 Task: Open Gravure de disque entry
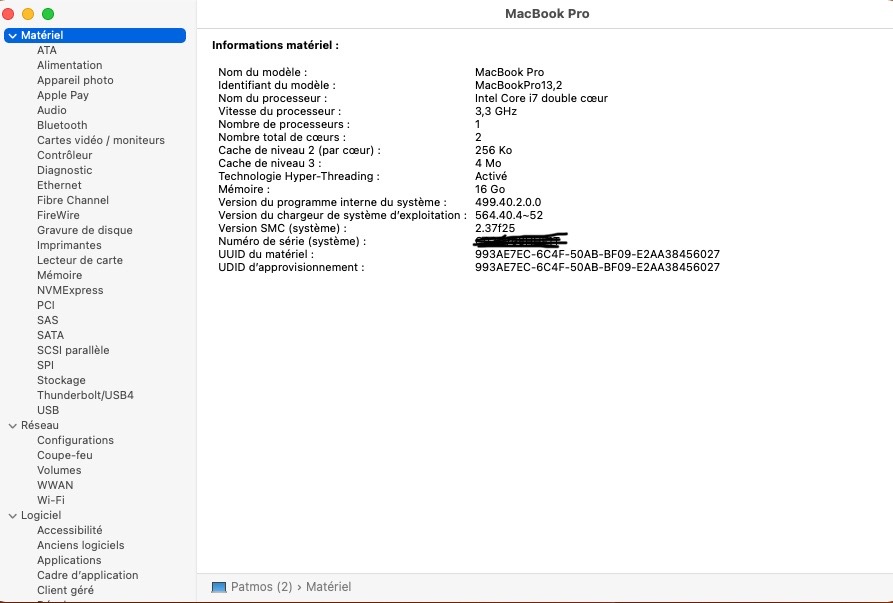85,230
